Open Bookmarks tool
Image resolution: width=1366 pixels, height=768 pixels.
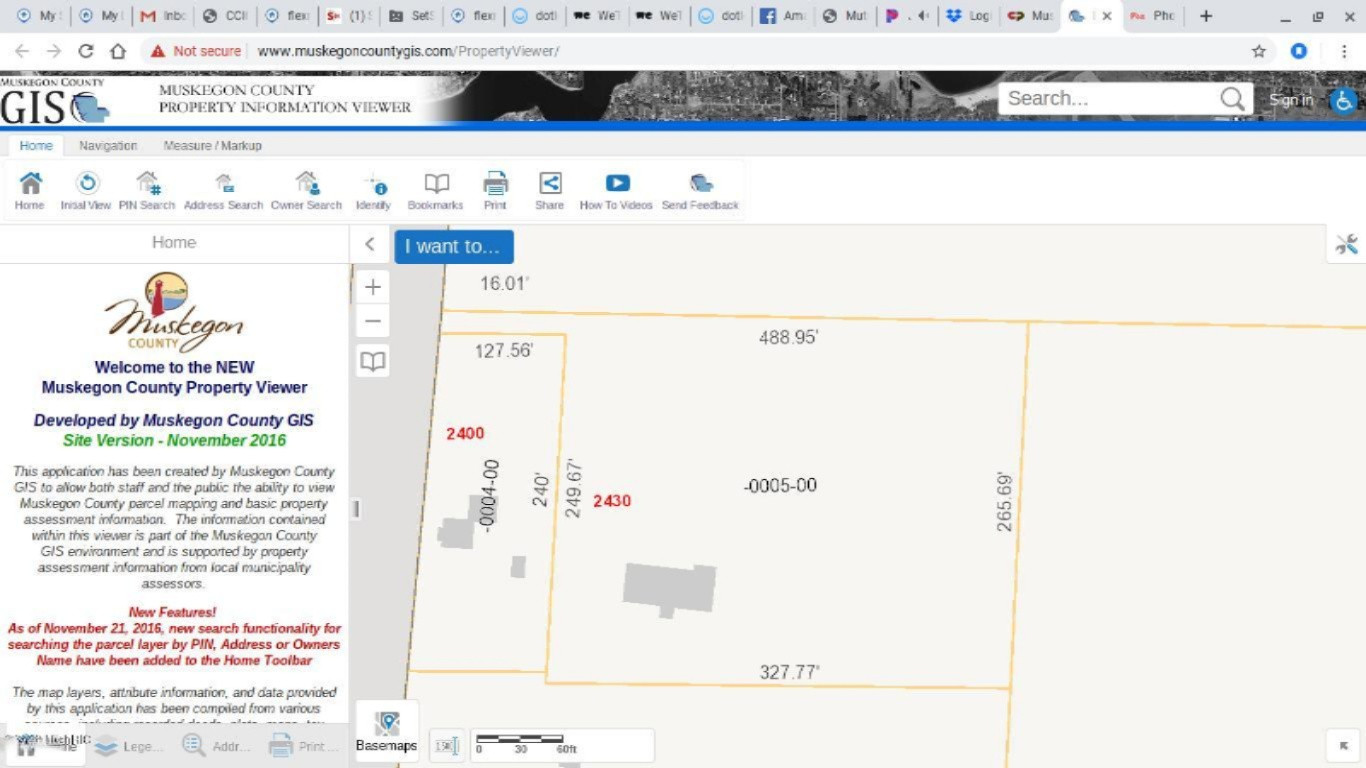pos(436,190)
